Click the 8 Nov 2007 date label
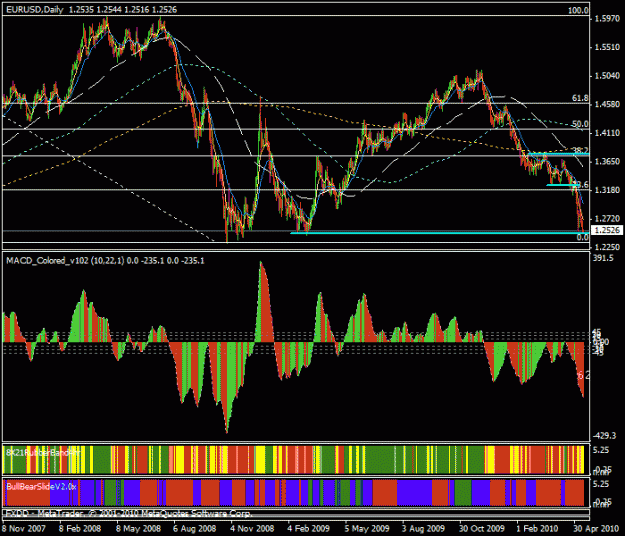The height and width of the screenshot is (536, 625). [x=24, y=529]
